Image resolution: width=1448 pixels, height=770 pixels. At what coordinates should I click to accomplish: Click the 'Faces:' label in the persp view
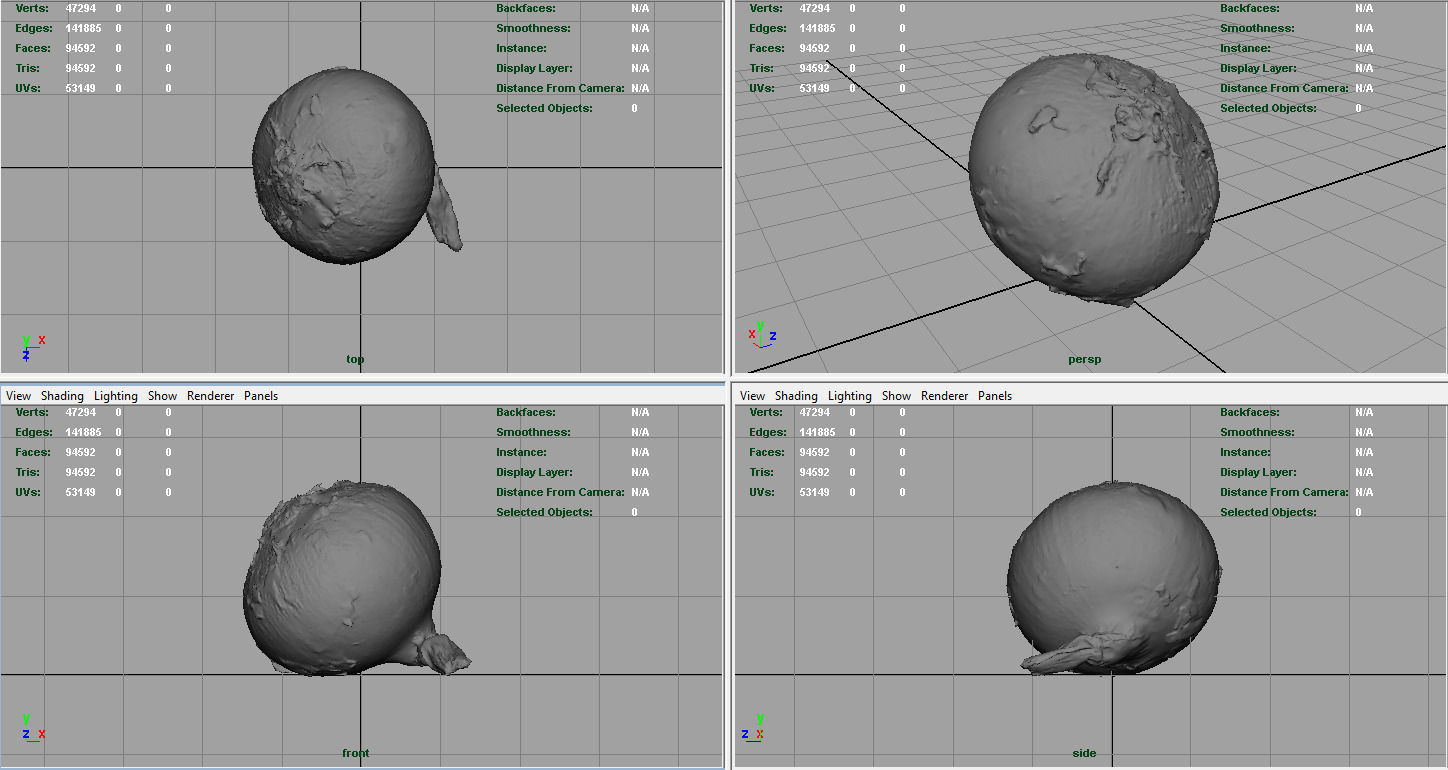(767, 48)
